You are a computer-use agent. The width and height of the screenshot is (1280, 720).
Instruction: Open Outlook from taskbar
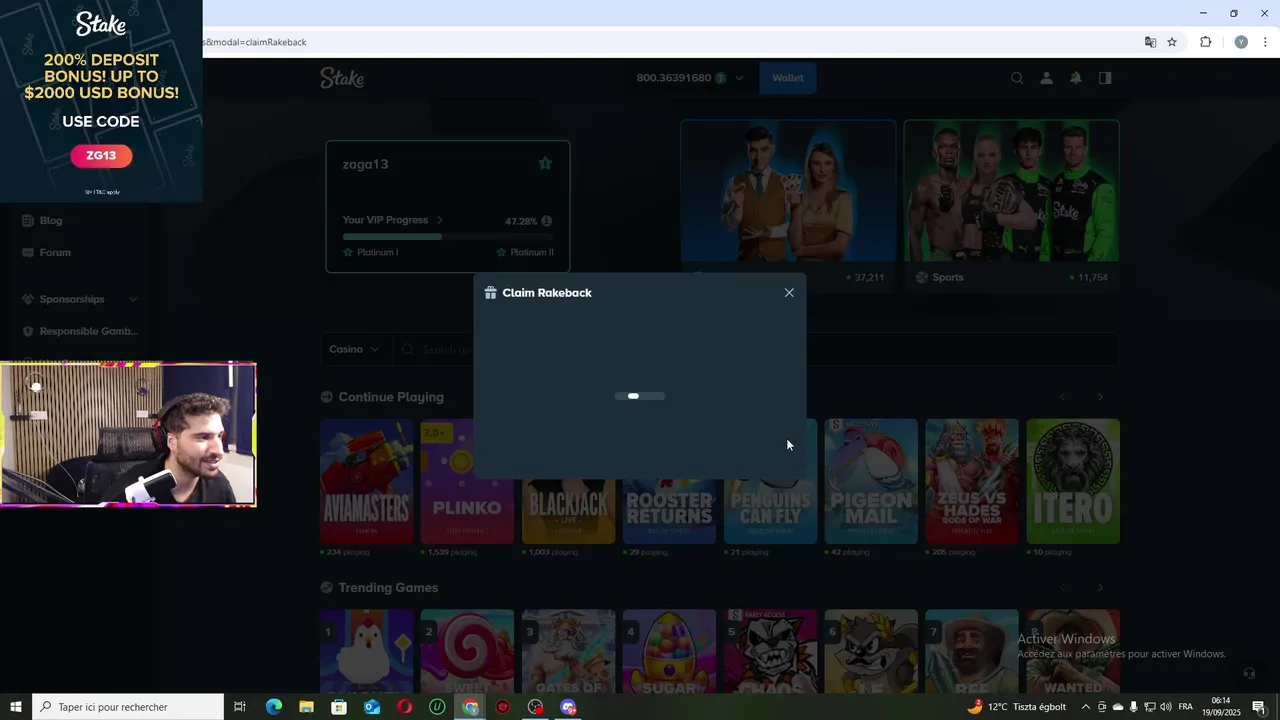point(372,707)
